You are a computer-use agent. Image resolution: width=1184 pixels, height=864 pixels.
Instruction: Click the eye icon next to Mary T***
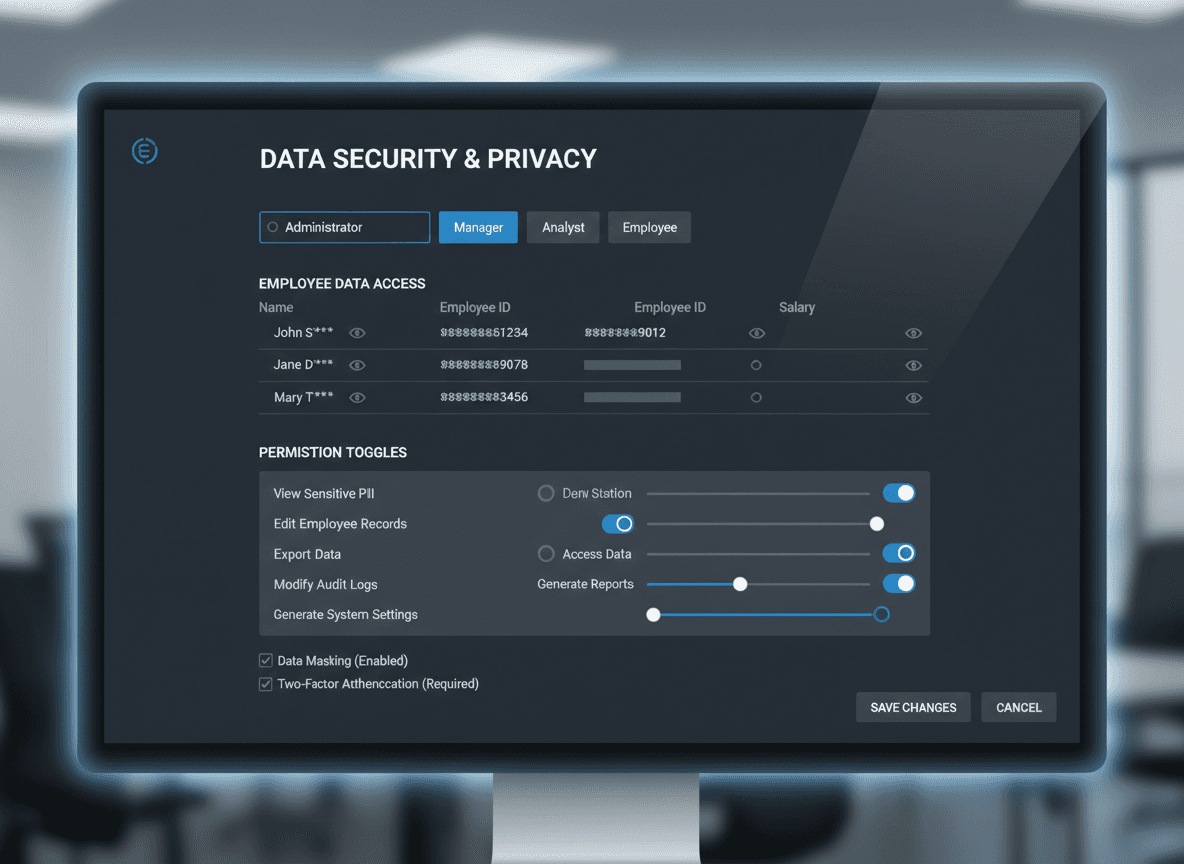click(x=357, y=397)
